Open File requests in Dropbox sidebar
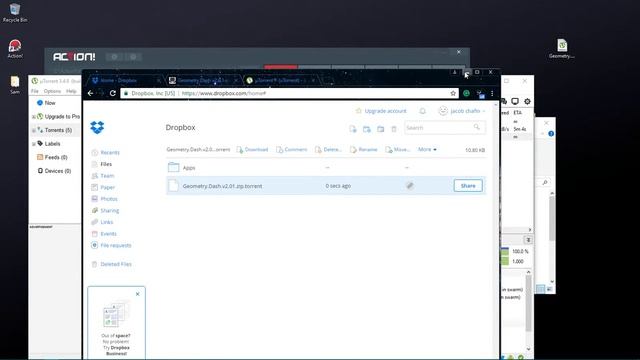 click(111, 245)
